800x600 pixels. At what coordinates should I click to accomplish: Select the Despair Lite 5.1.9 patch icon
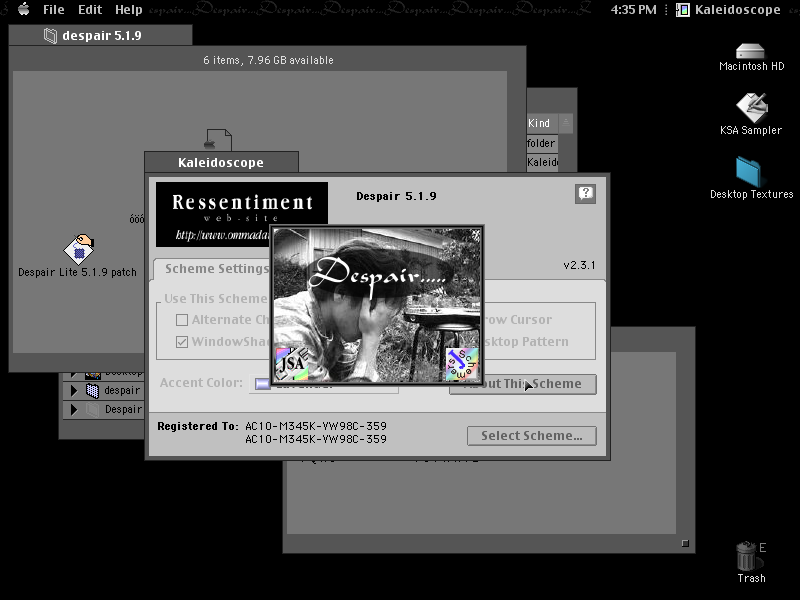tap(79, 249)
